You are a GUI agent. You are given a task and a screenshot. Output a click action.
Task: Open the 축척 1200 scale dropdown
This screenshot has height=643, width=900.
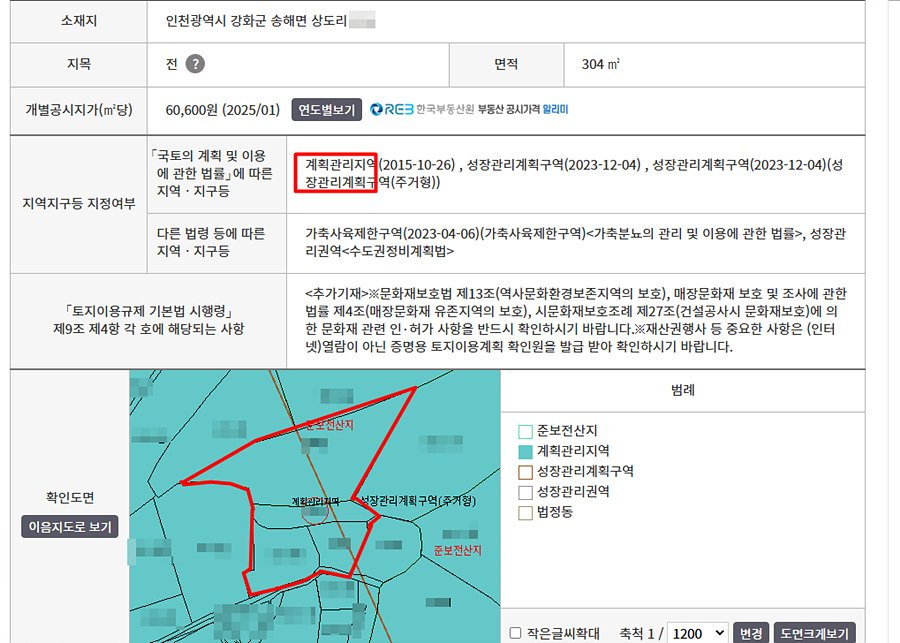pyautogui.click(x=697, y=633)
